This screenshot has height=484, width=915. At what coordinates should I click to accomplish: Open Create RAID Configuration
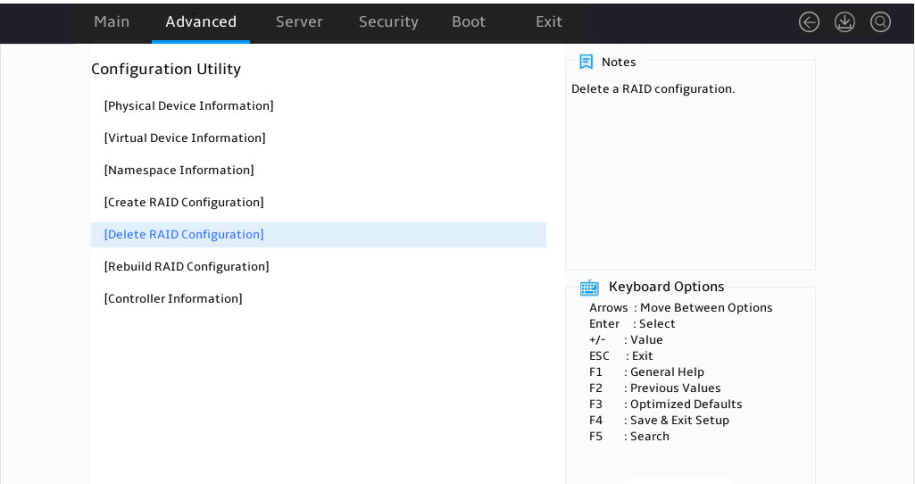[x=184, y=202]
